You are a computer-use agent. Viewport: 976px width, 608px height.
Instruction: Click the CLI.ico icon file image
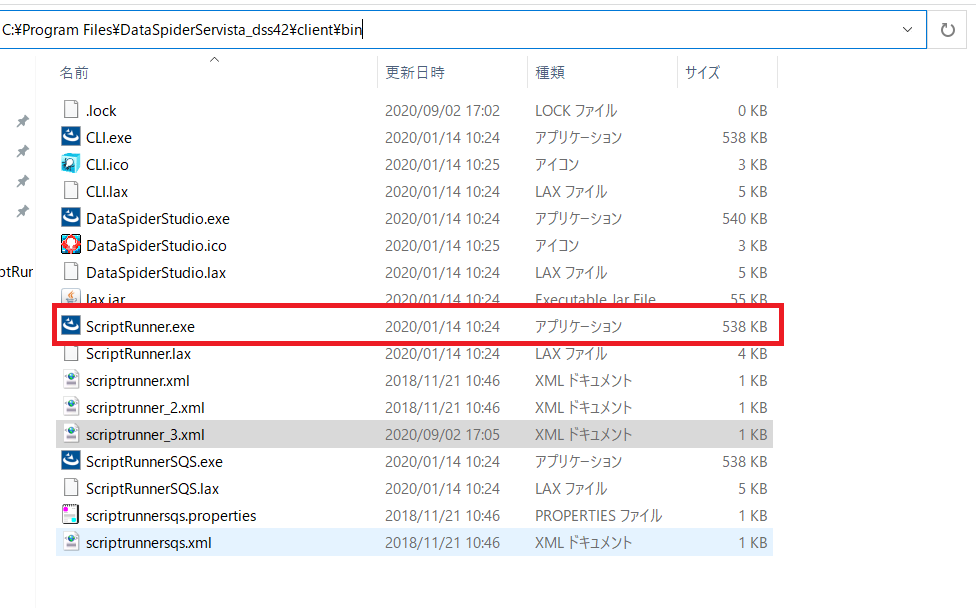click(71, 164)
